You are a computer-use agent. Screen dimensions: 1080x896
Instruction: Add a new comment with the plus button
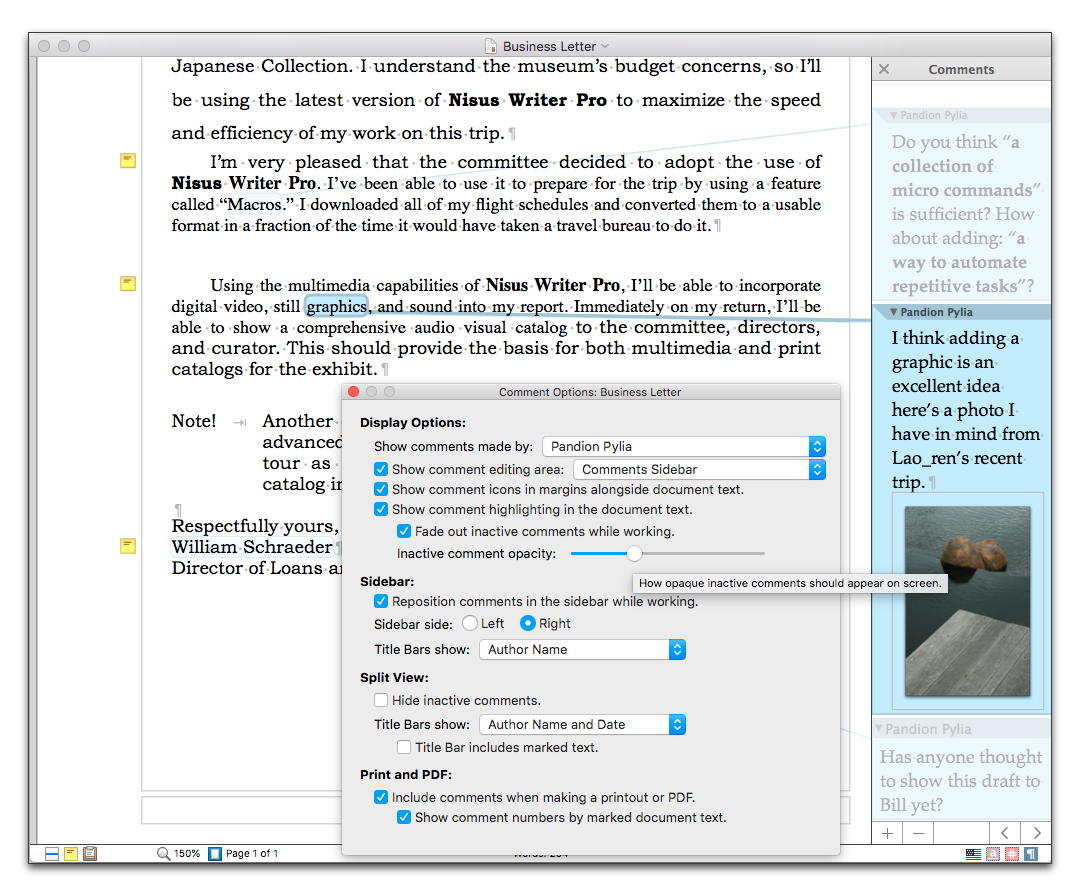[x=887, y=833]
